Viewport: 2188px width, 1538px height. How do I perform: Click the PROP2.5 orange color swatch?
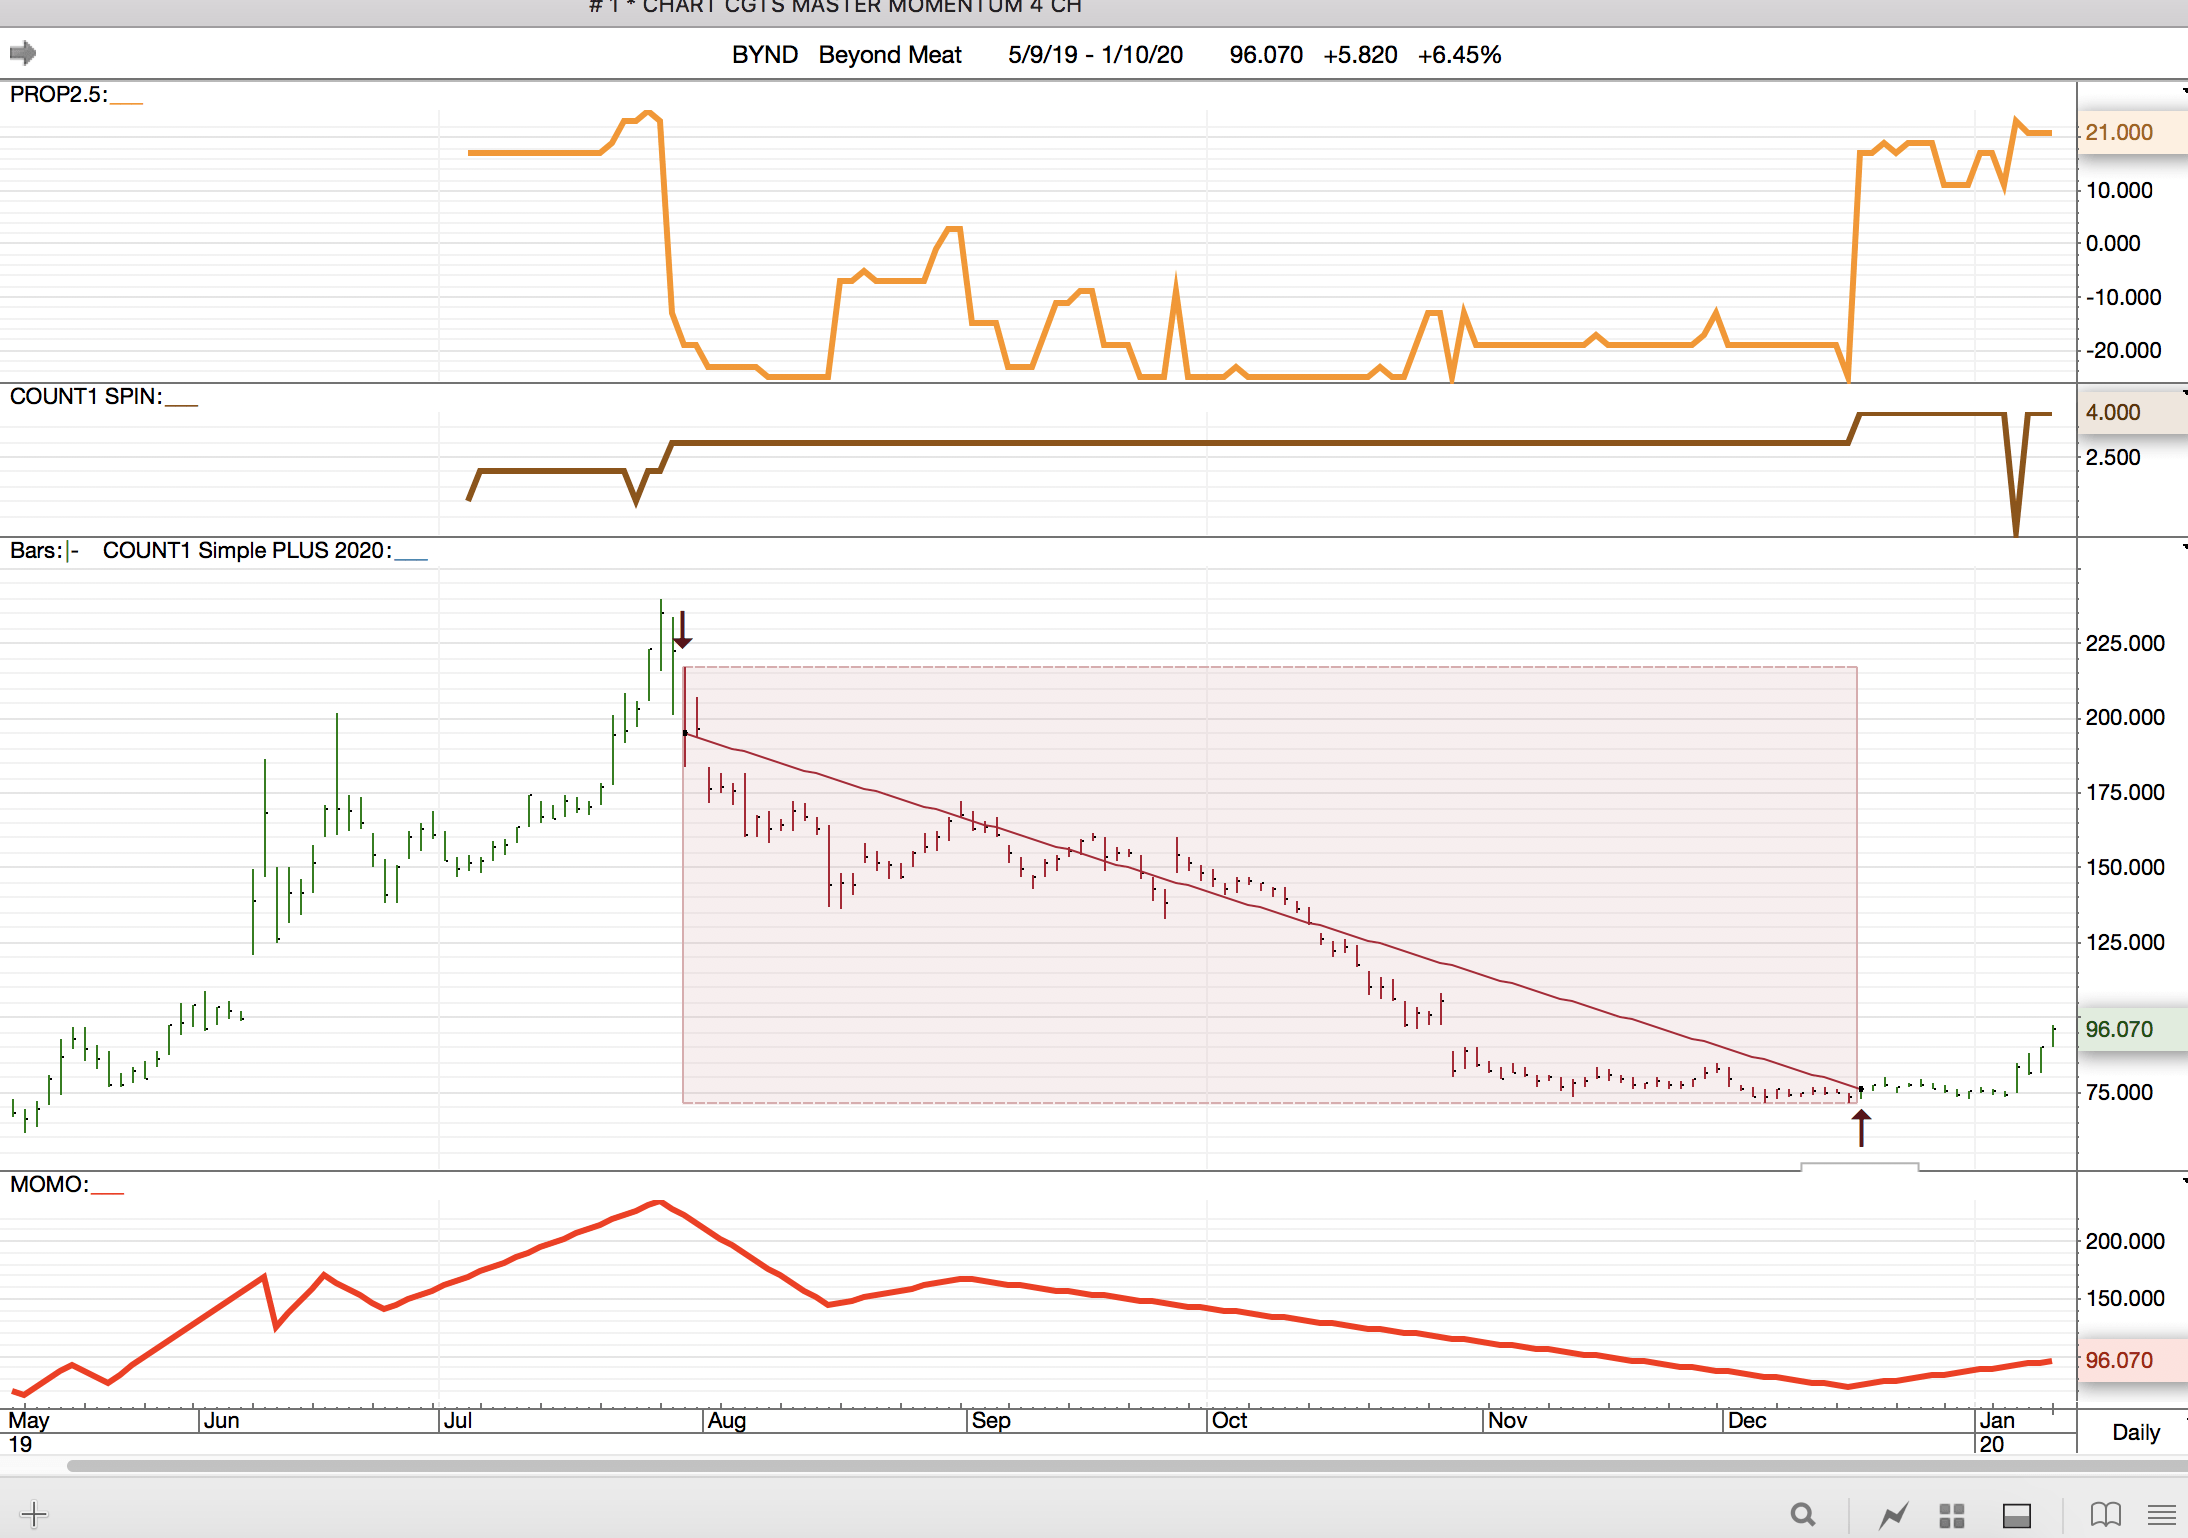click(127, 101)
